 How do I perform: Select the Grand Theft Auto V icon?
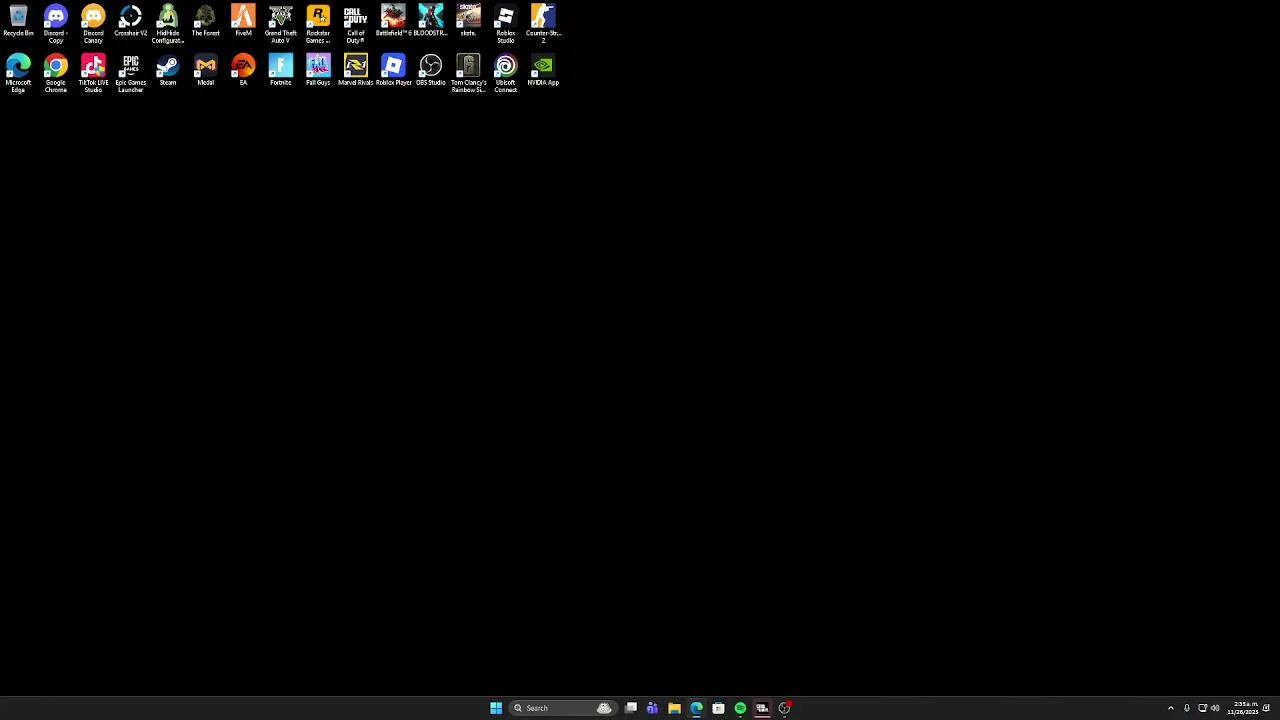pyautogui.click(x=281, y=24)
